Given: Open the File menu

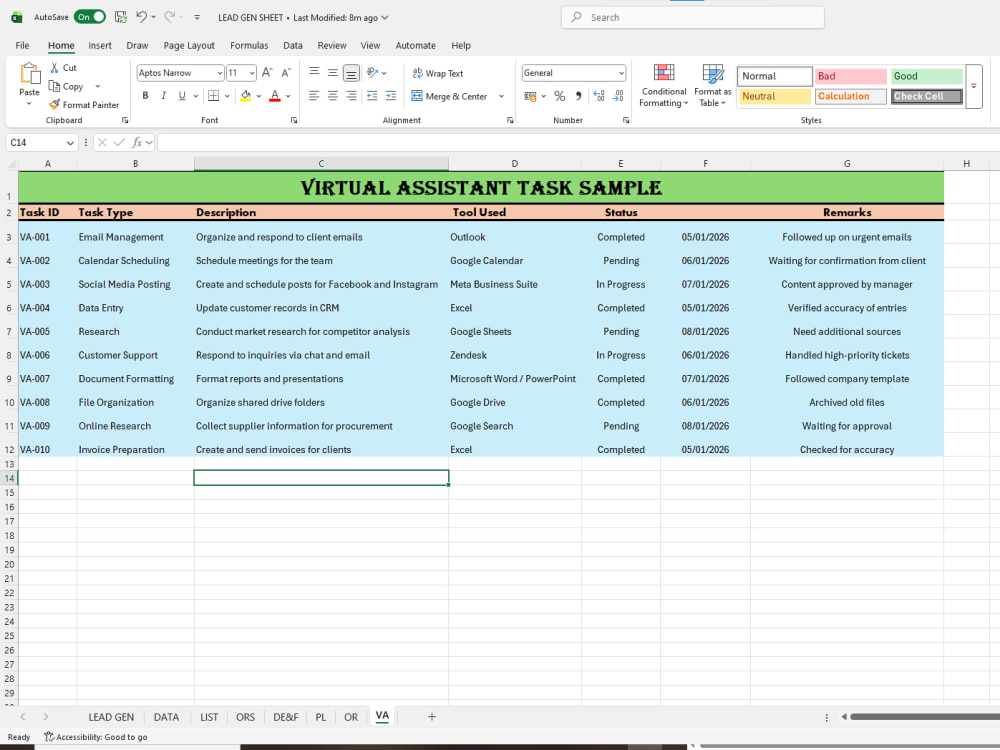Looking at the screenshot, I should click(x=22, y=45).
